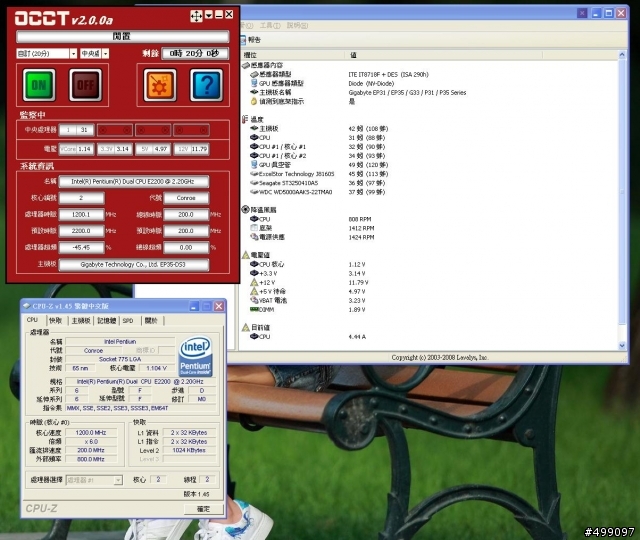Switch to the 關於 about tab in CPU-Z
Viewport: 640px width, 540px height.
[151, 320]
